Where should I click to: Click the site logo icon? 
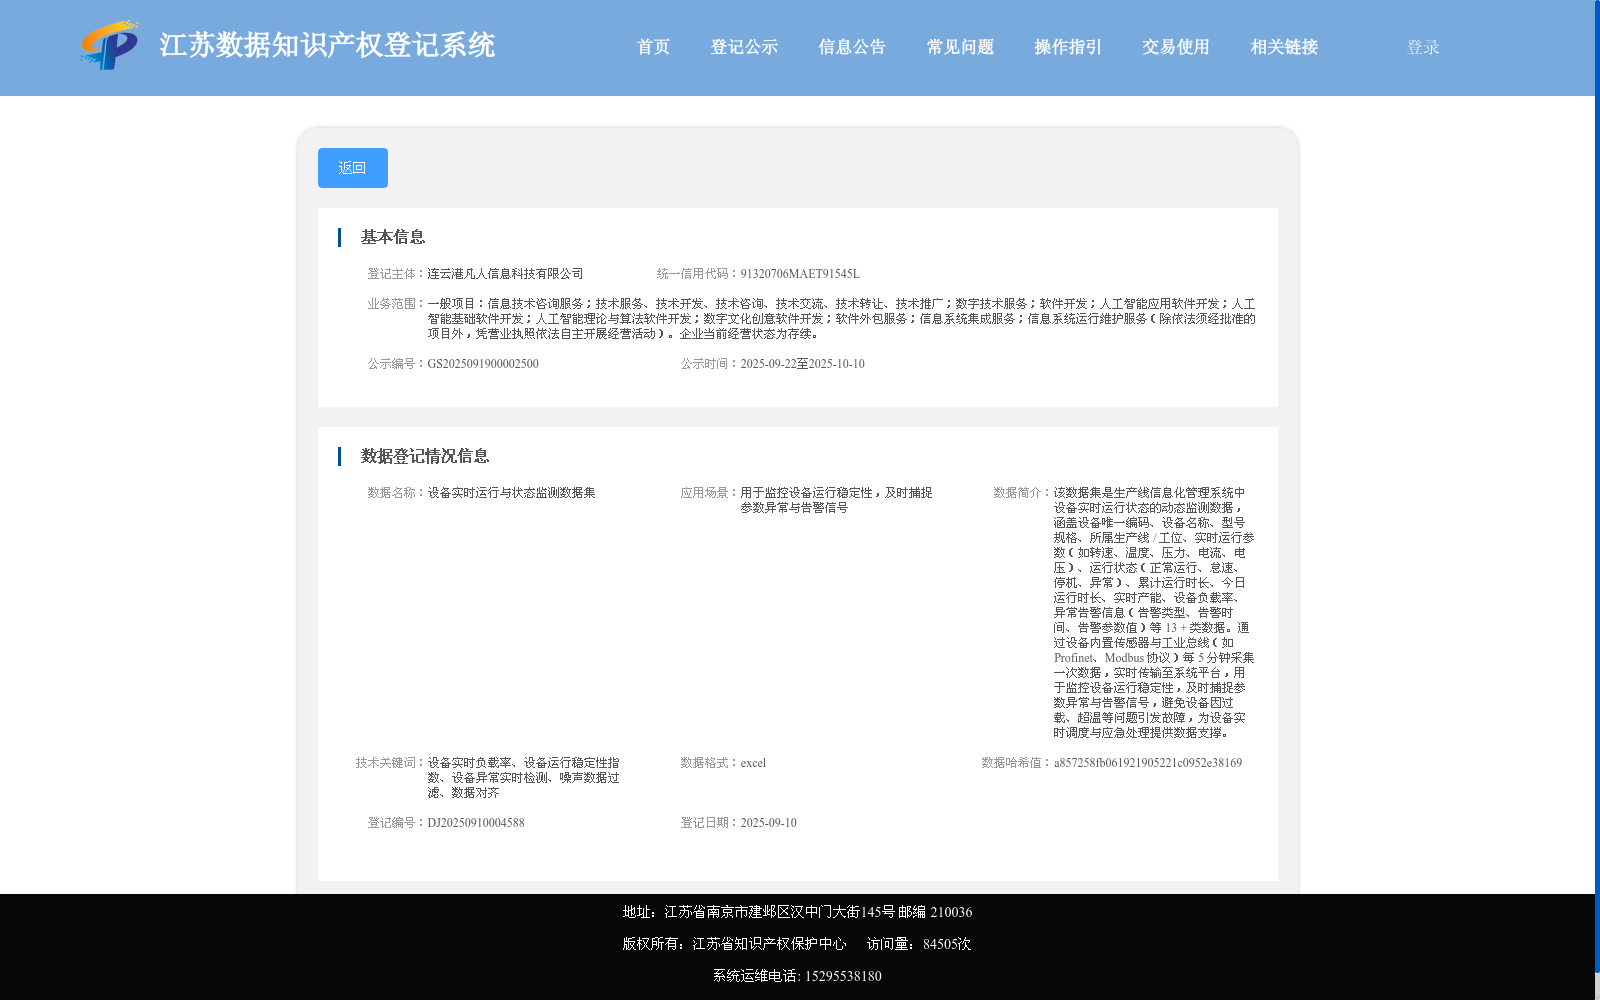click(110, 45)
